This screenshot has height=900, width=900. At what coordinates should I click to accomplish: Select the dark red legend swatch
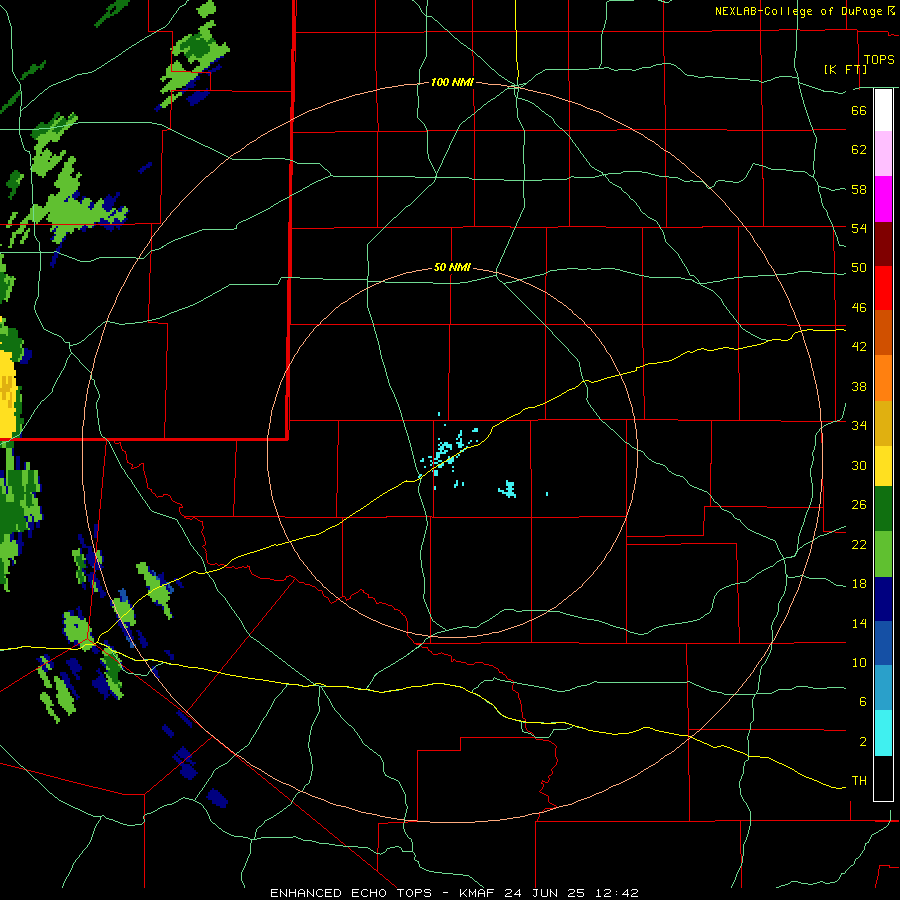coord(883,243)
